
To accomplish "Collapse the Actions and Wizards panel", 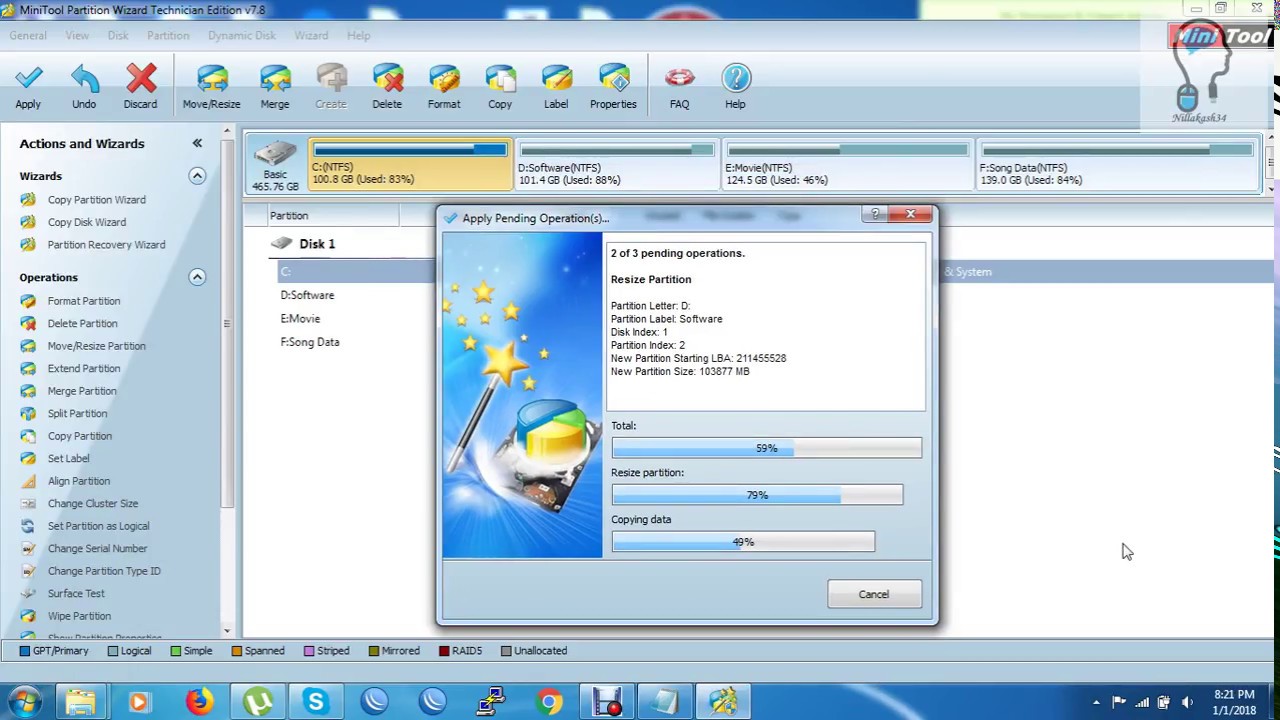I will 197,143.
